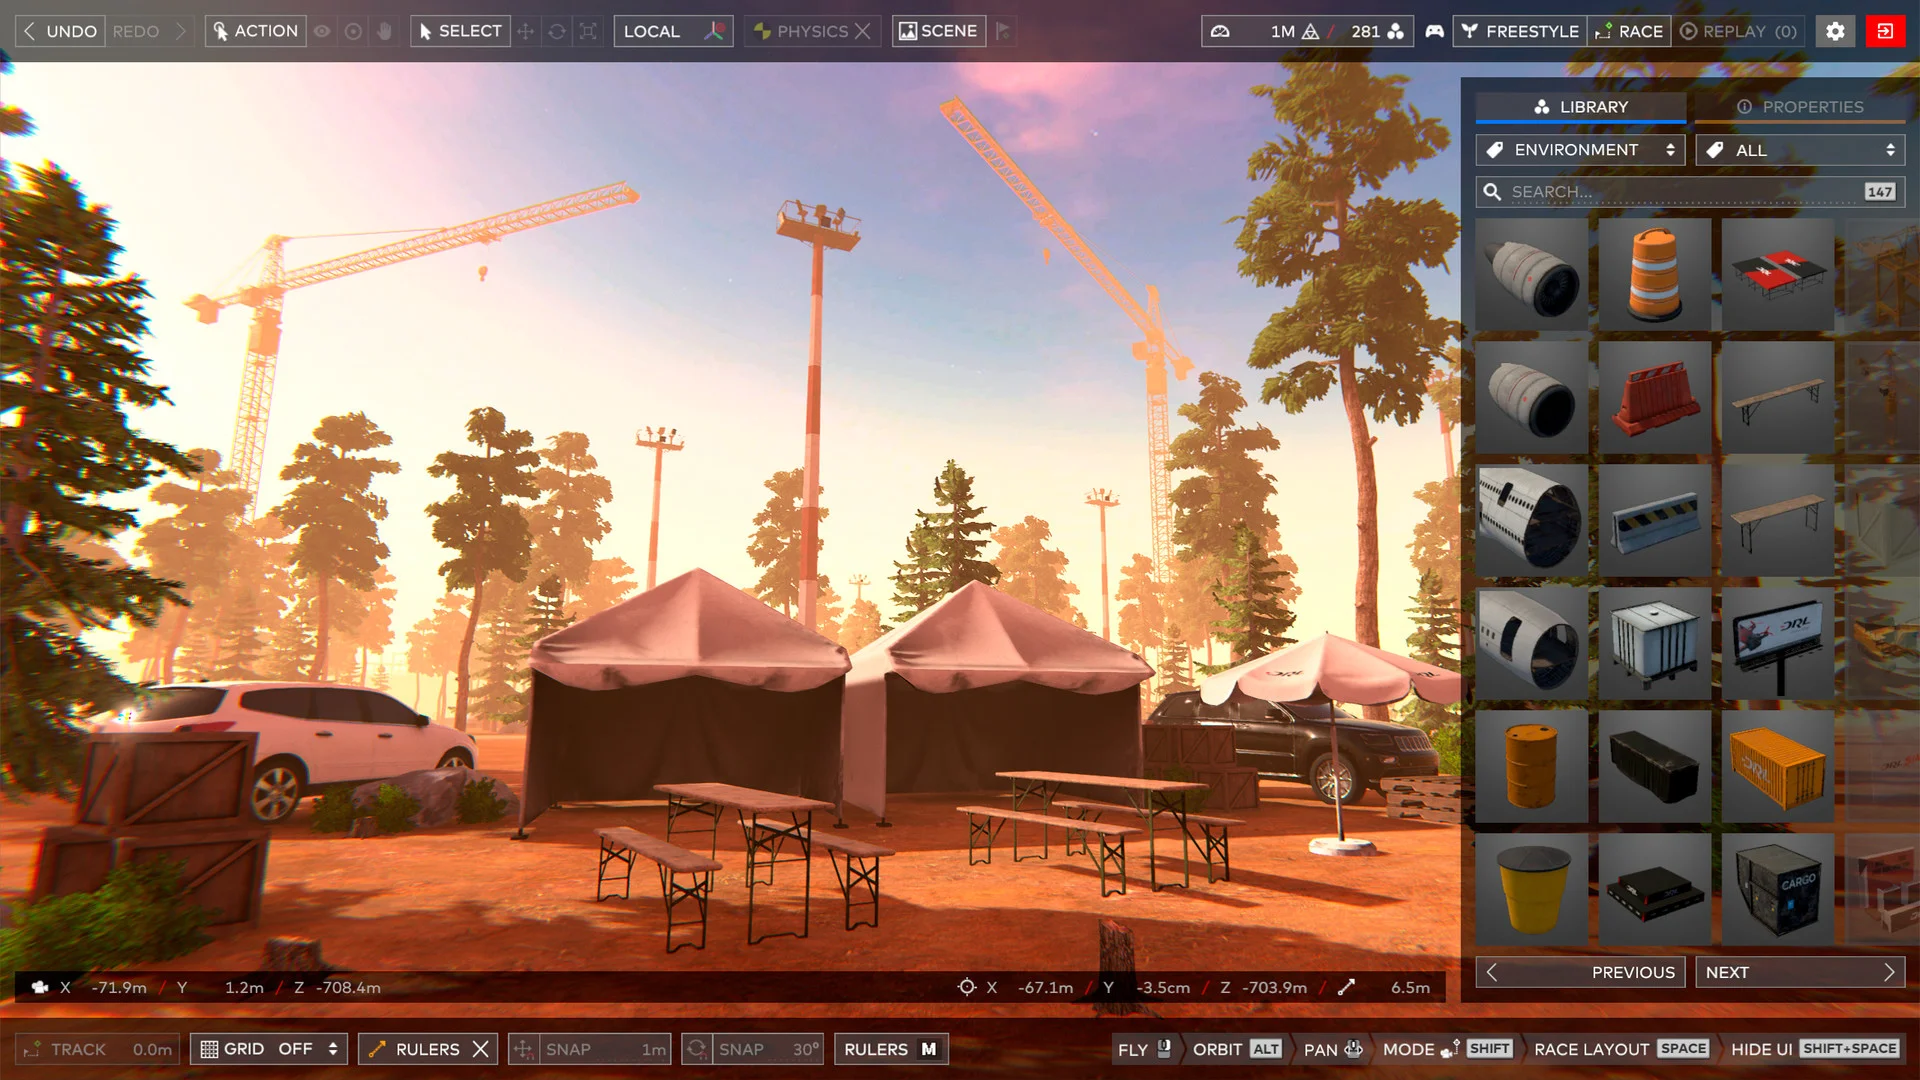Switch to the Properties tab
This screenshot has width=1920, height=1080.
coord(1800,107)
